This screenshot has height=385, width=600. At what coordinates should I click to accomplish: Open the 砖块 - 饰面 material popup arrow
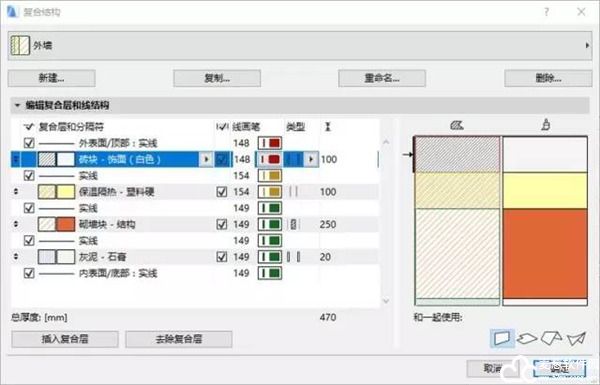point(206,159)
